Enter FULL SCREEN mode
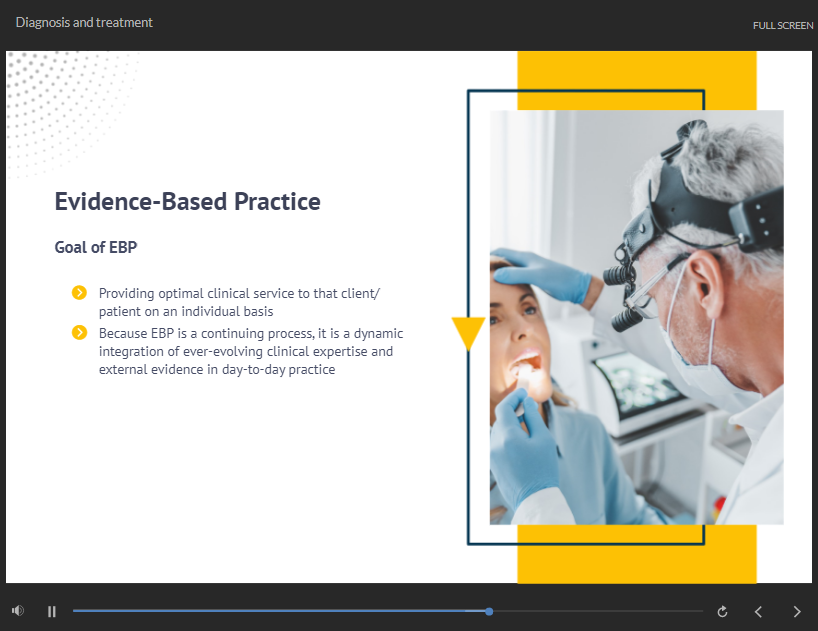The image size is (818, 631). 782,25
